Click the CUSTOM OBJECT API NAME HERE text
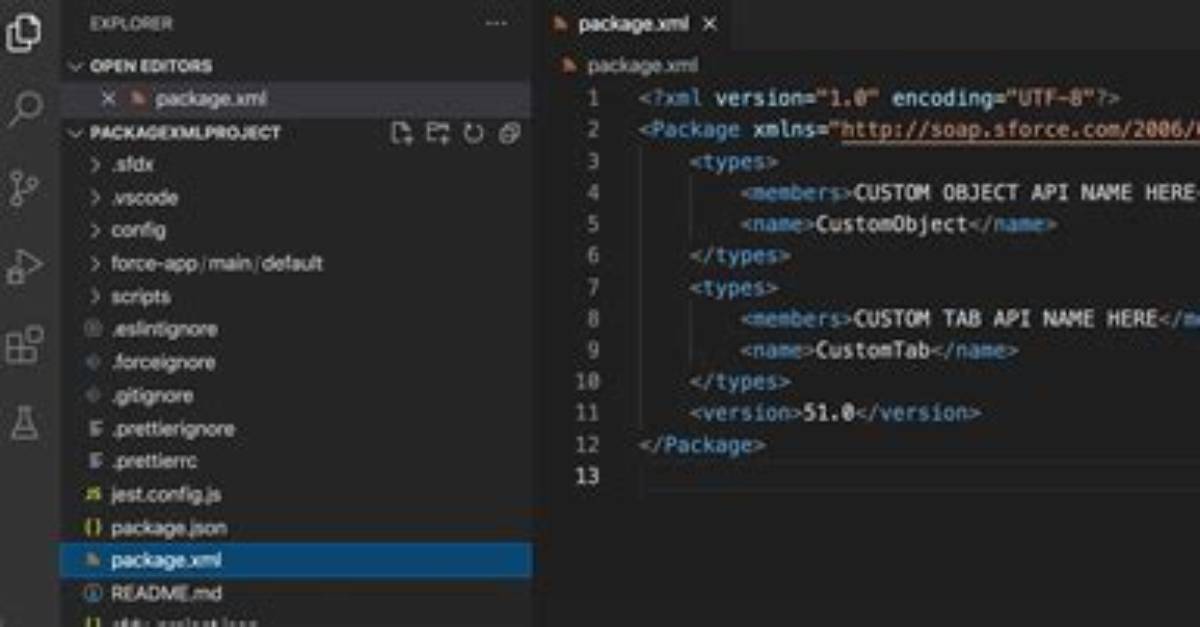The width and height of the screenshot is (1200, 627). click(1024, 192)
